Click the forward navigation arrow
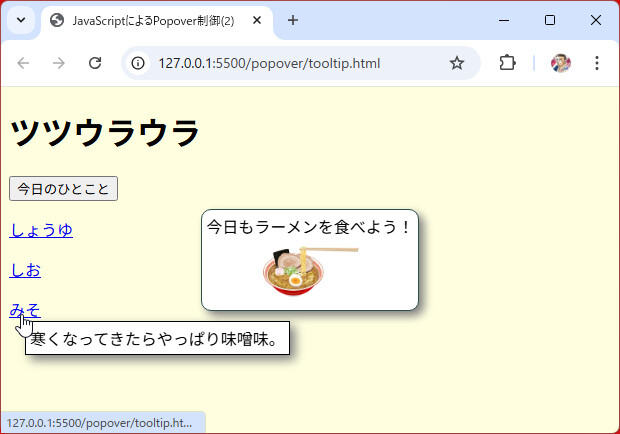620x434 pixels. 59,63
